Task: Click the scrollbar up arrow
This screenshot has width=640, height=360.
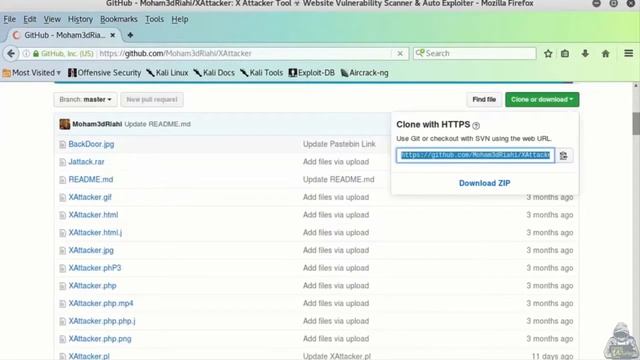Action: (636, 86)
